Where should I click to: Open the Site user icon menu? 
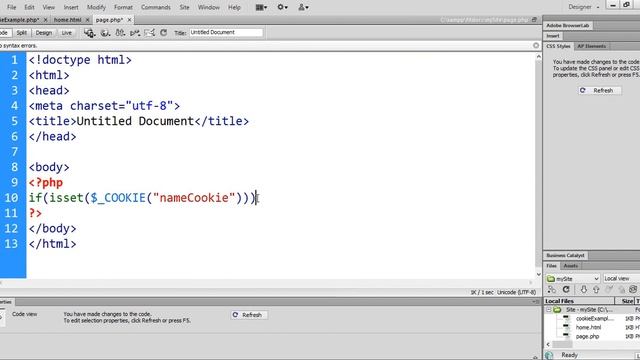click(303, 7)
